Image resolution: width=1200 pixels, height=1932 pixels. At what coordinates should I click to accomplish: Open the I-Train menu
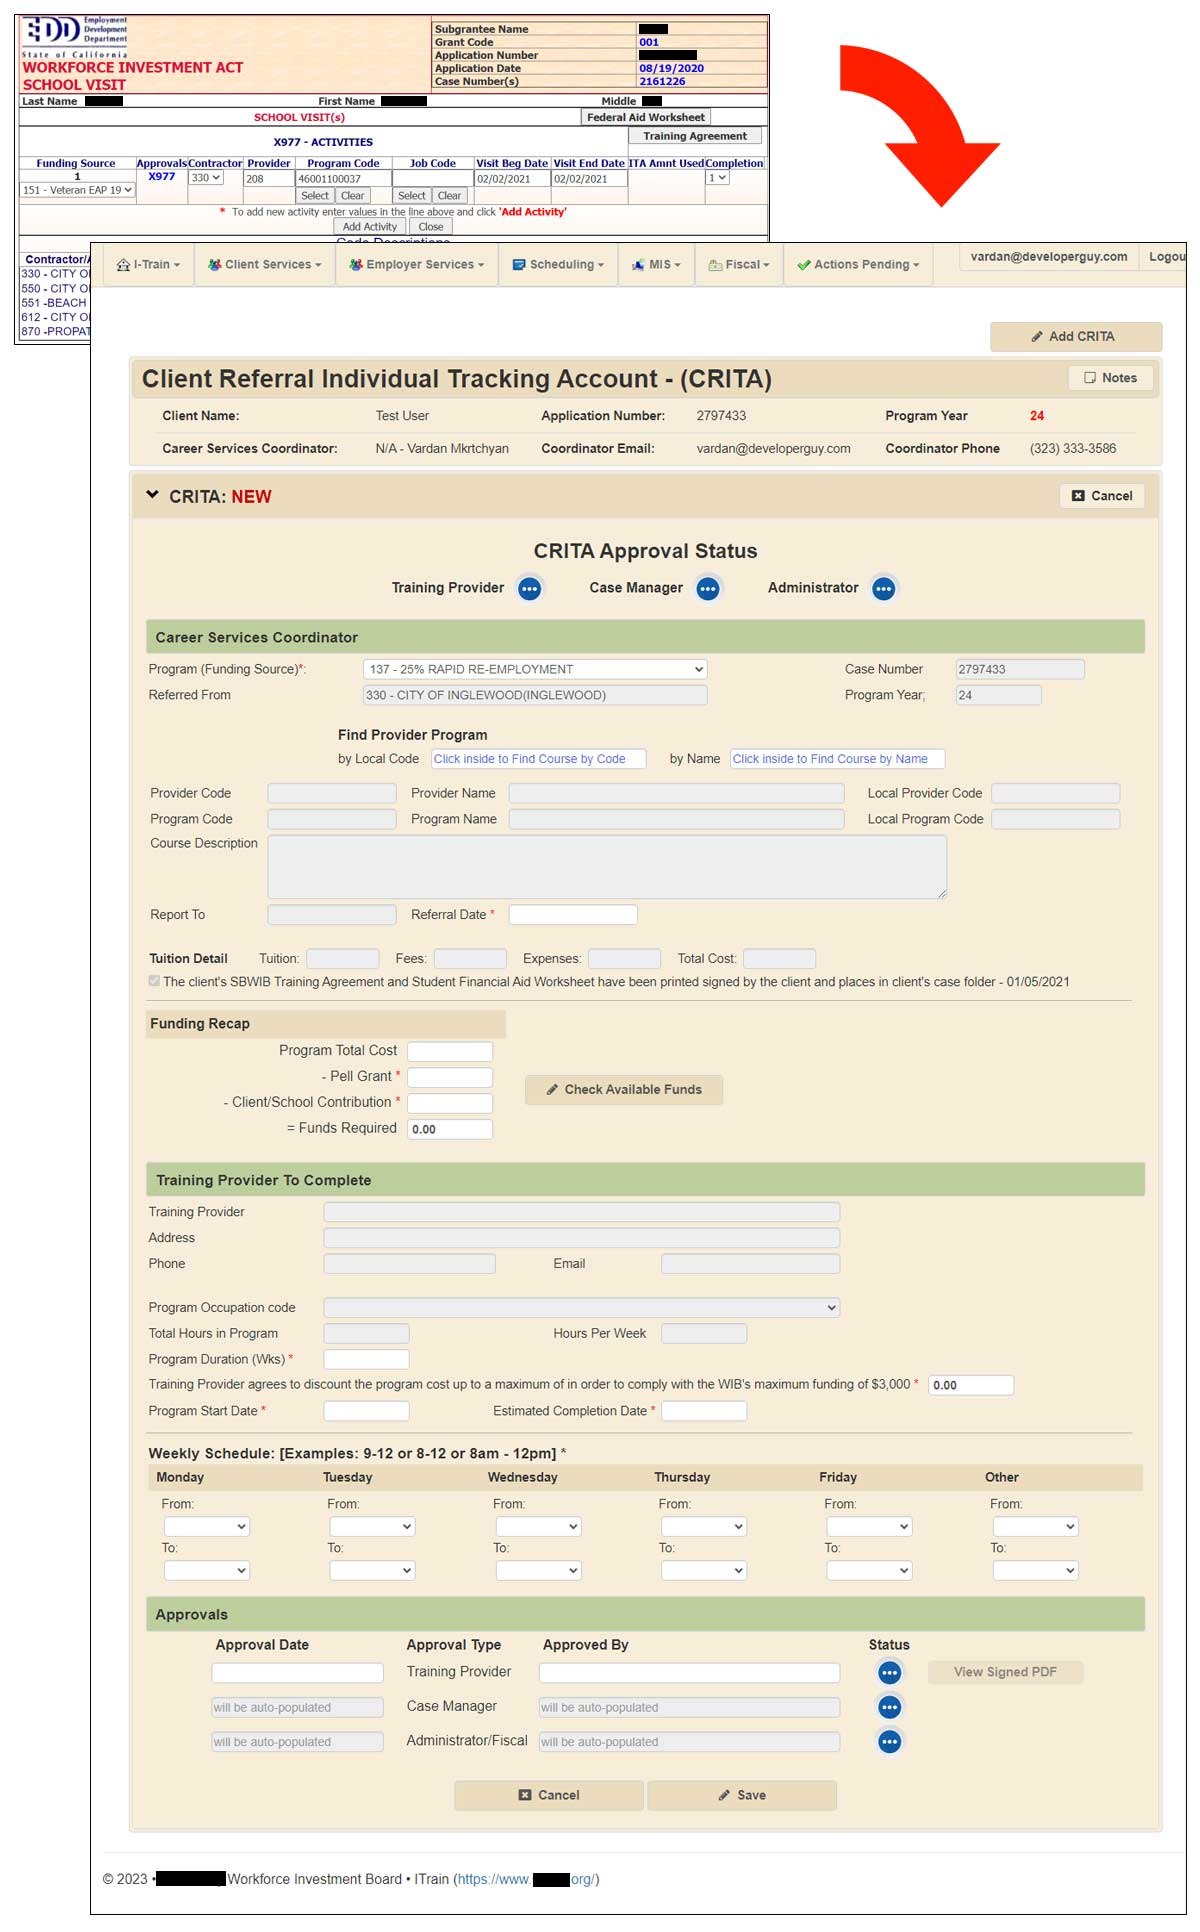(148, 265)
